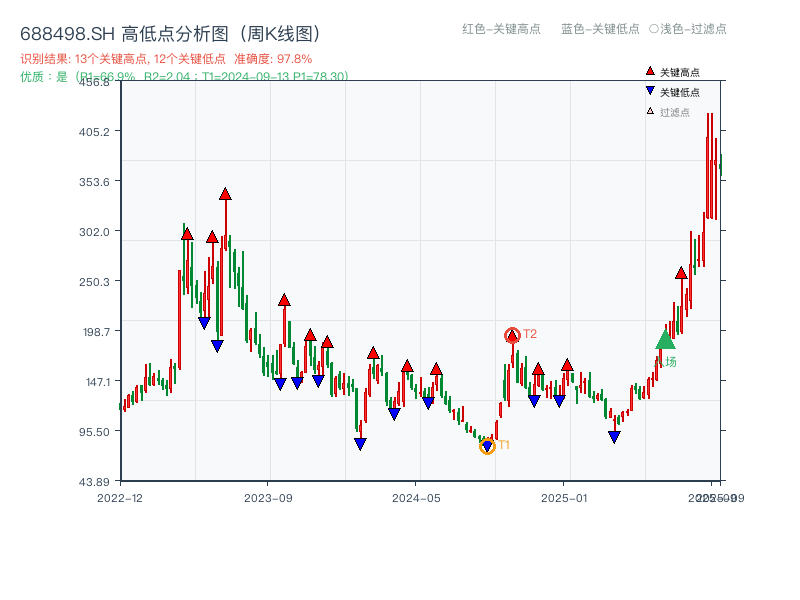This screenshot has height=600, width=800.
Task: Click the T2 circled red high-point marker
Action: pos(511,333)
